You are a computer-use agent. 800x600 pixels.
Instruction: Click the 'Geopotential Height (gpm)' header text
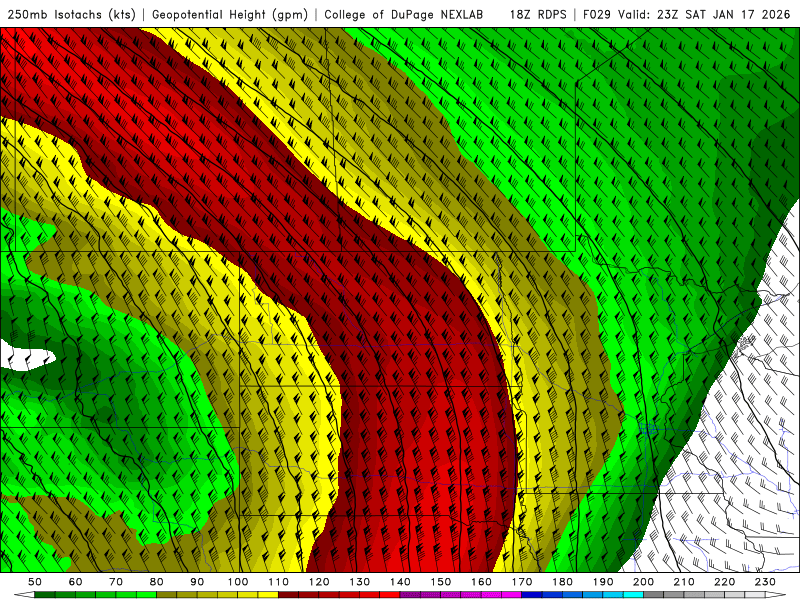[230, 15]
